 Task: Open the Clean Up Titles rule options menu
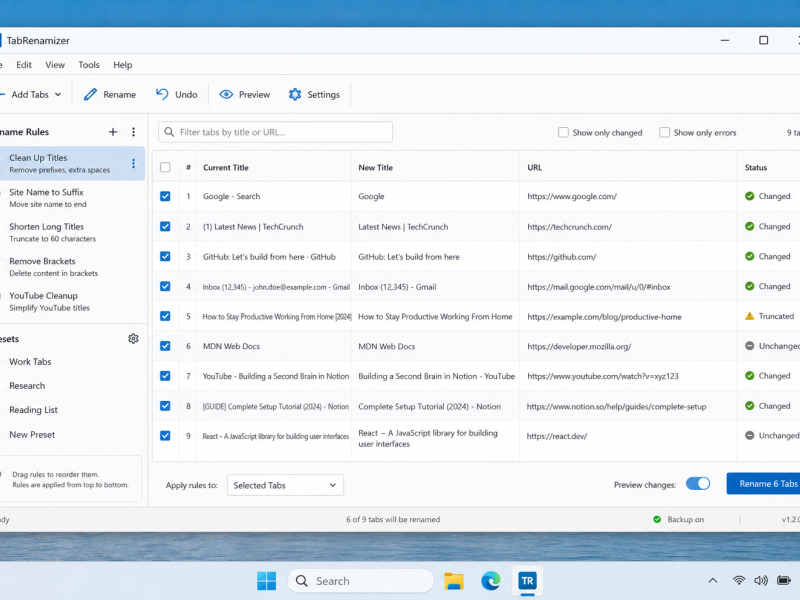(x=133, y=163)
